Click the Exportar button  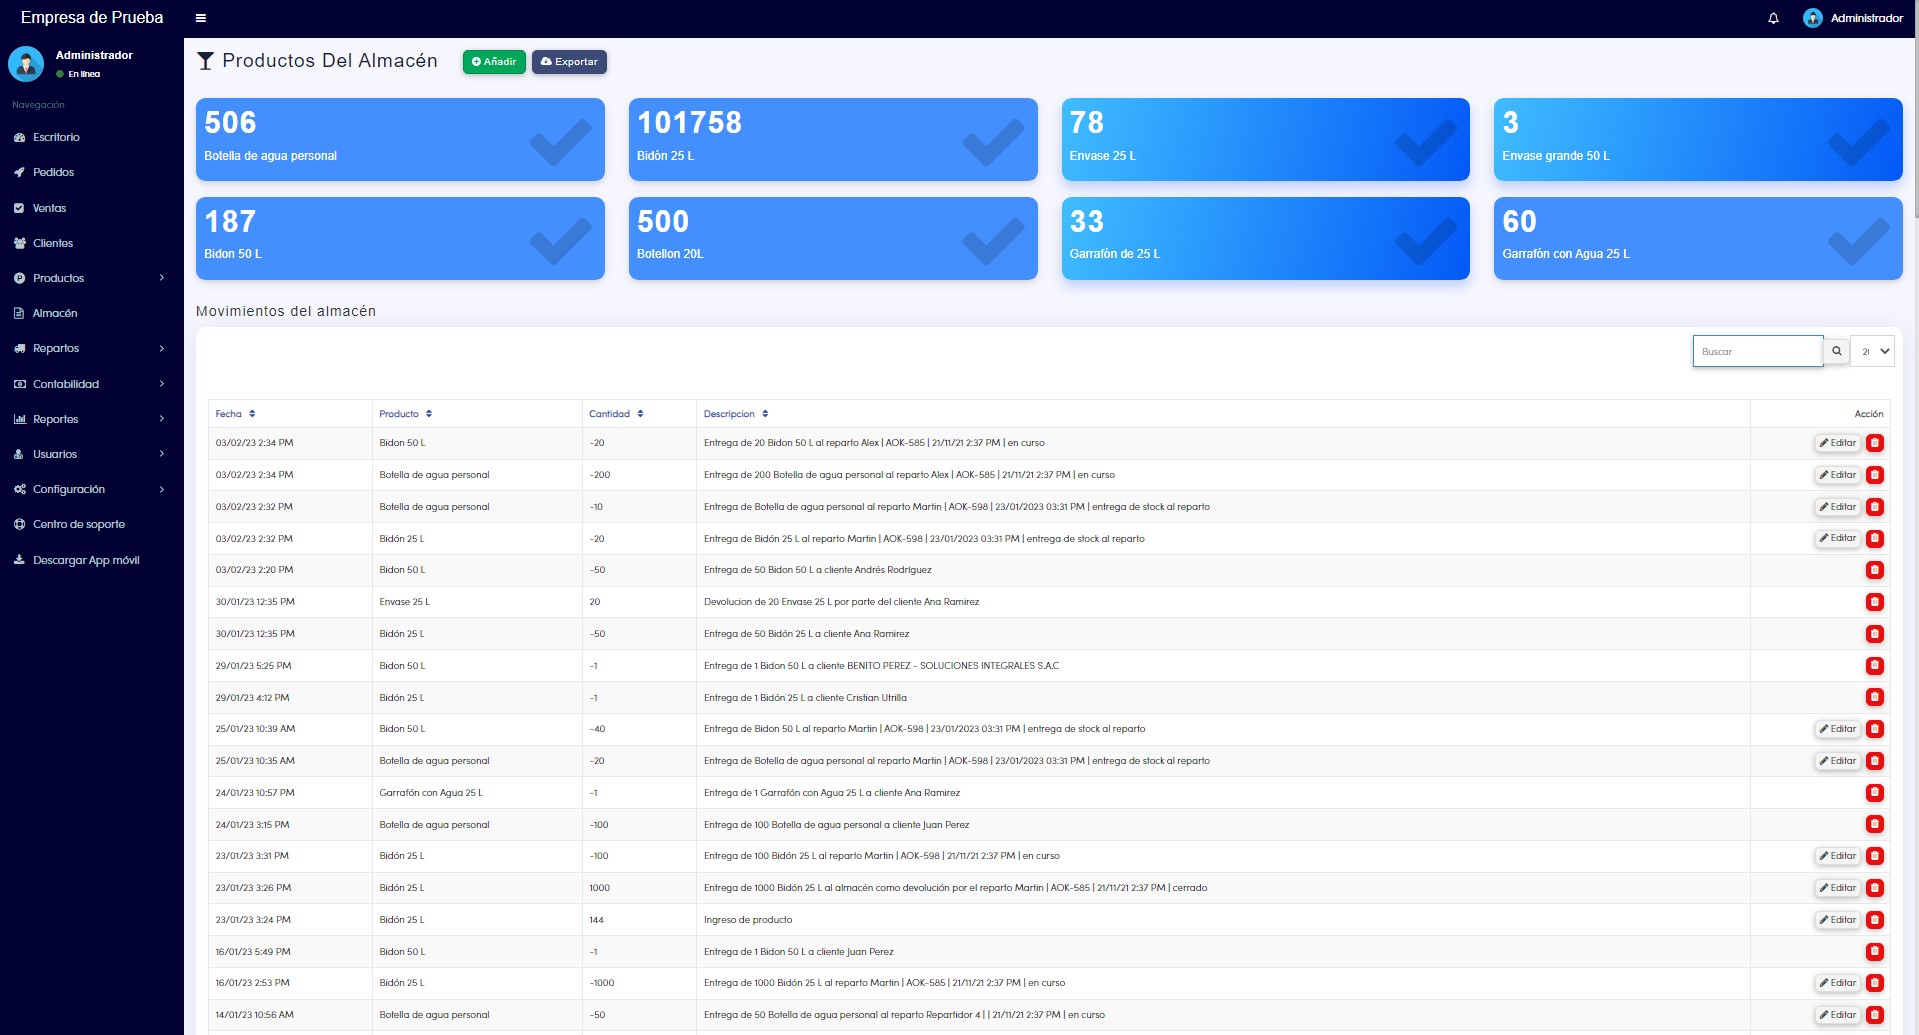click(569, 62)
